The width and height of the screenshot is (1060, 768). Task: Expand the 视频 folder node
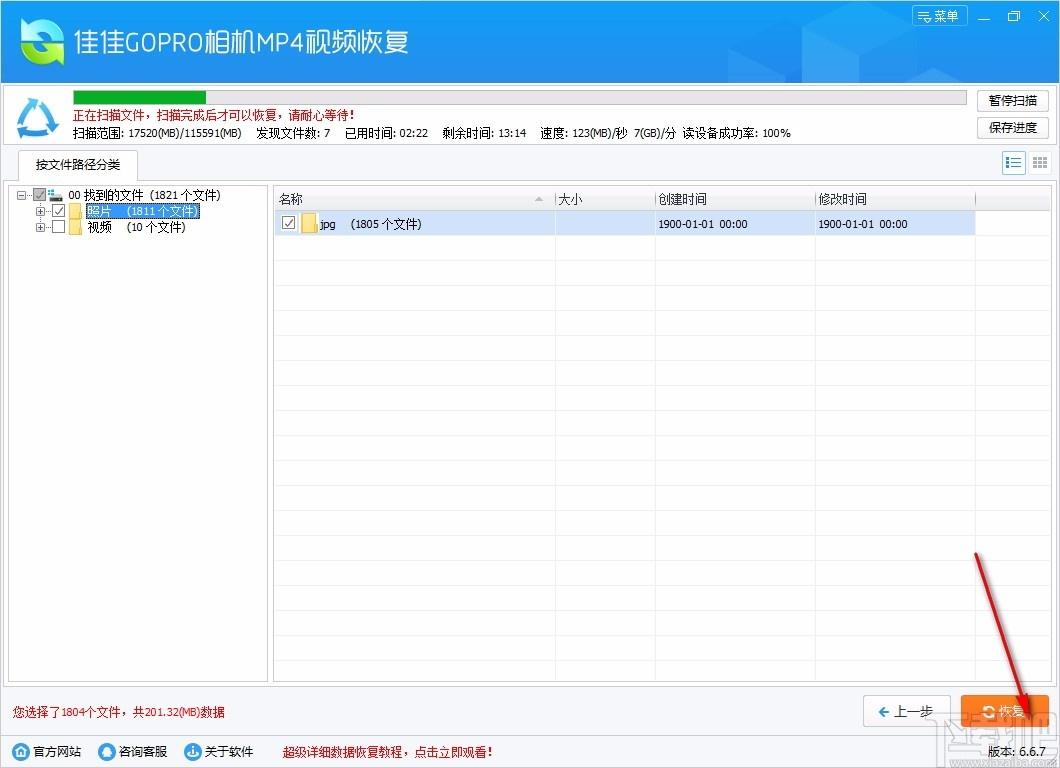[x=41, y=227]
